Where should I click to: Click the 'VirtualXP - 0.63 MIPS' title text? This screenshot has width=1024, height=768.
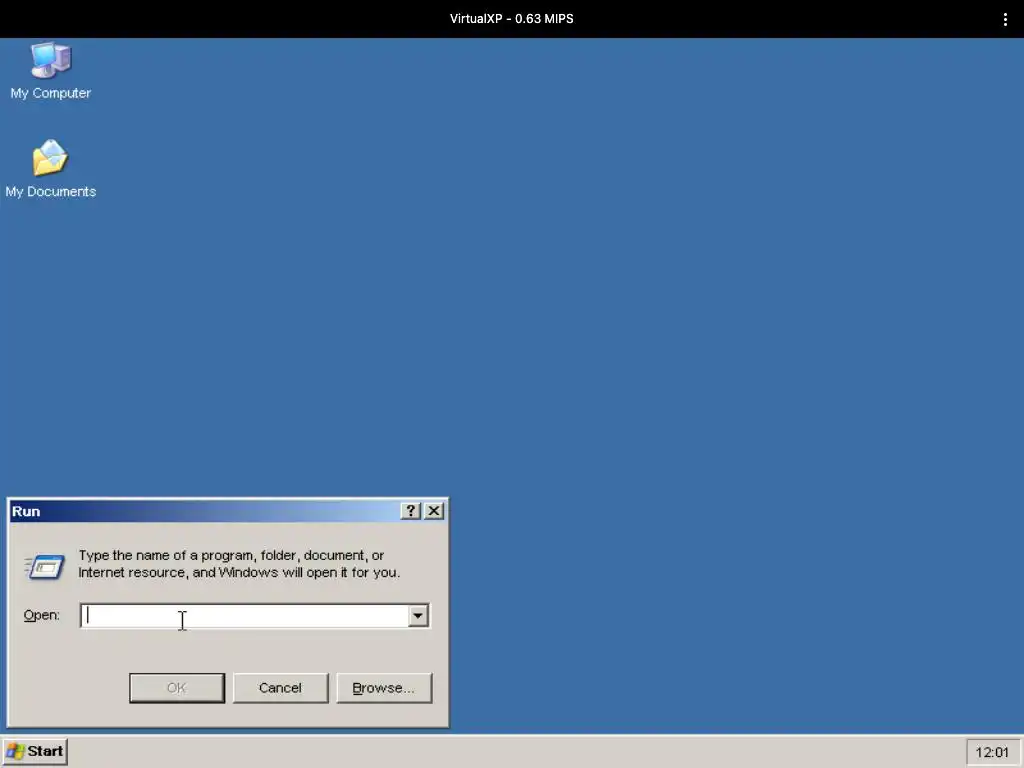[x=511, y=19]
